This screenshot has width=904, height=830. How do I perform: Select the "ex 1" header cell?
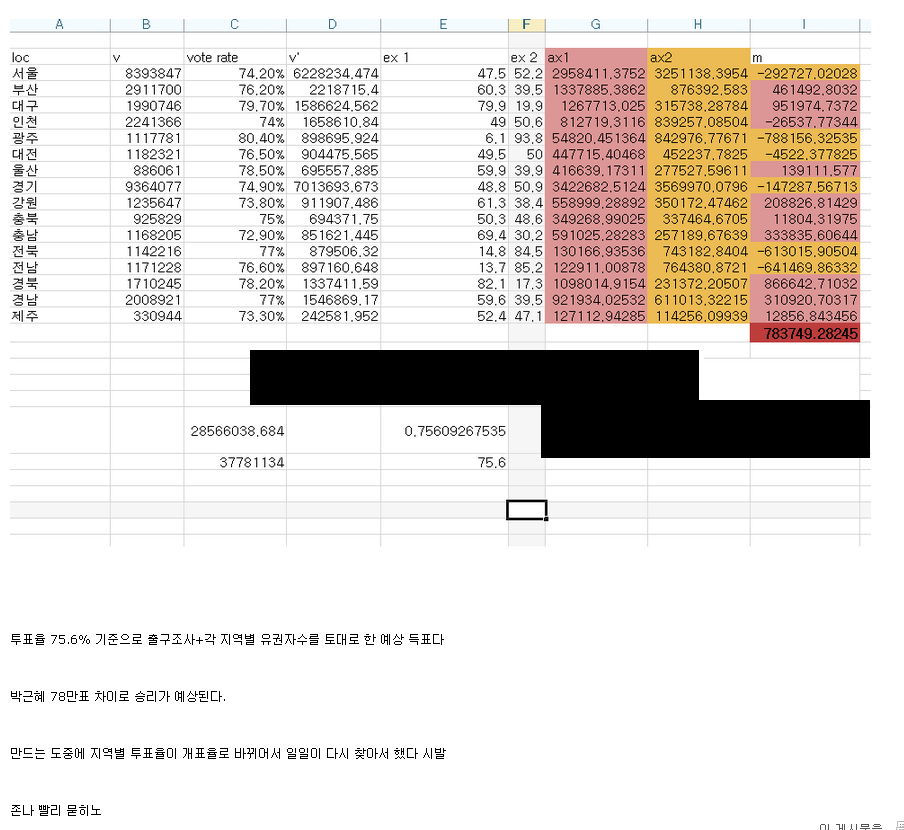tap(444, 57)
